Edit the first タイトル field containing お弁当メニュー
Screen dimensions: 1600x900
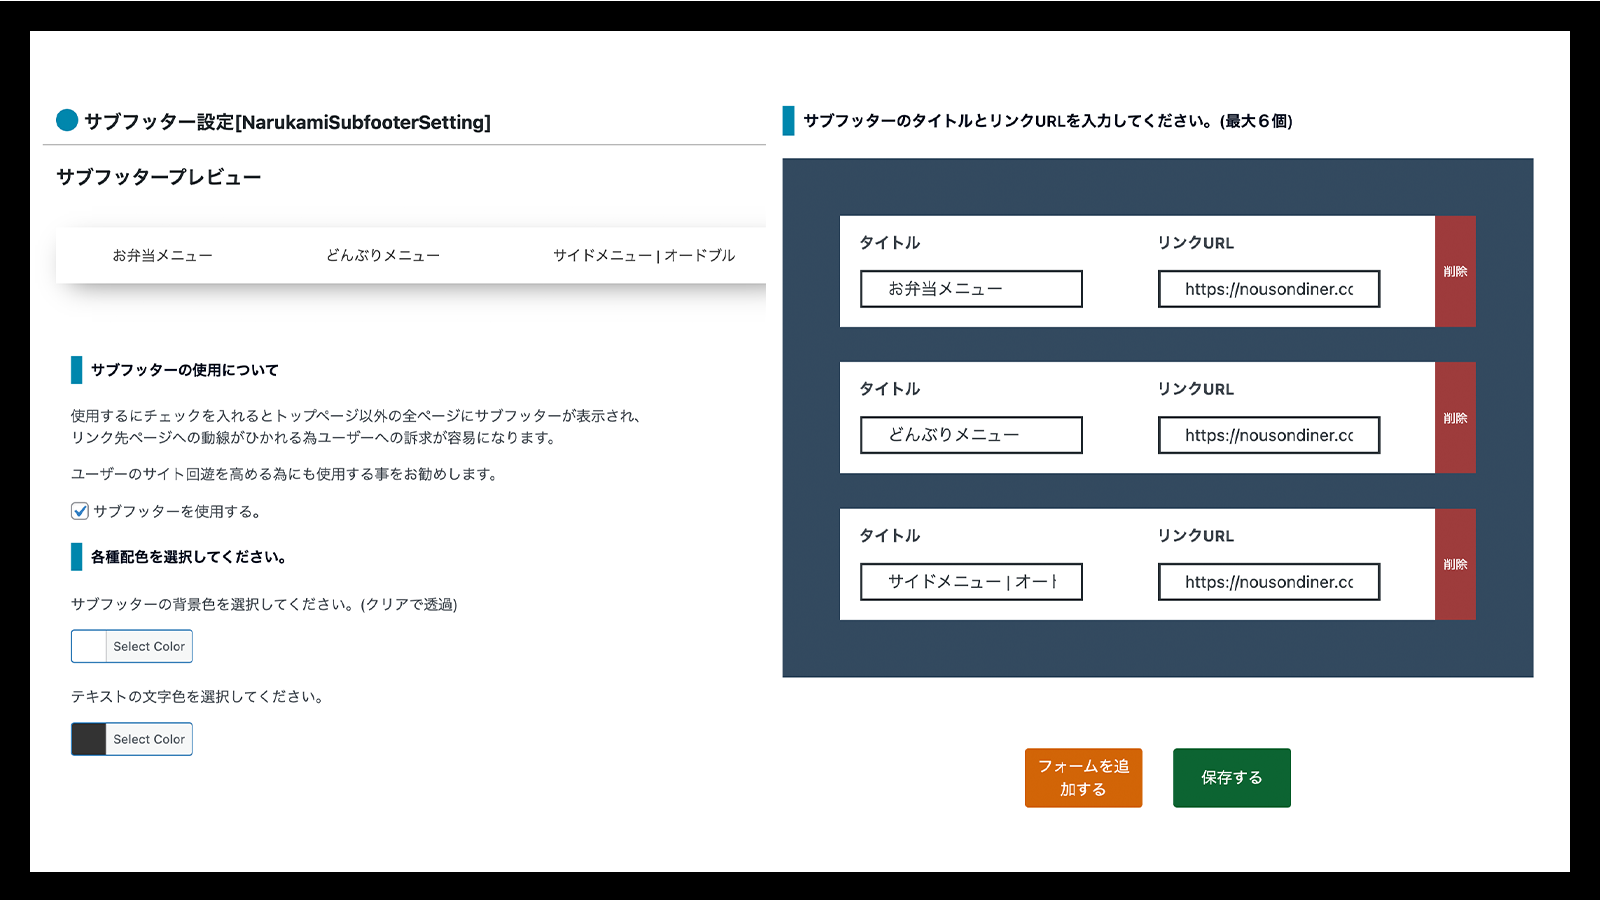pos(970,289)
